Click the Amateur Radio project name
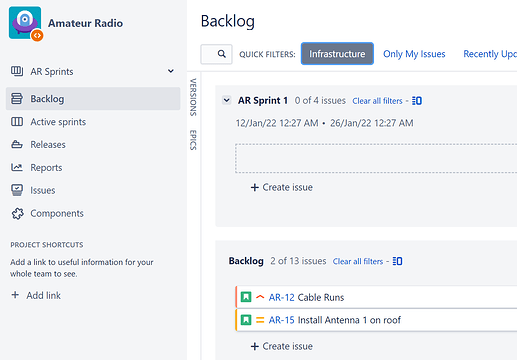The width and height of the screenshot is (517, 360). point(85,23)
